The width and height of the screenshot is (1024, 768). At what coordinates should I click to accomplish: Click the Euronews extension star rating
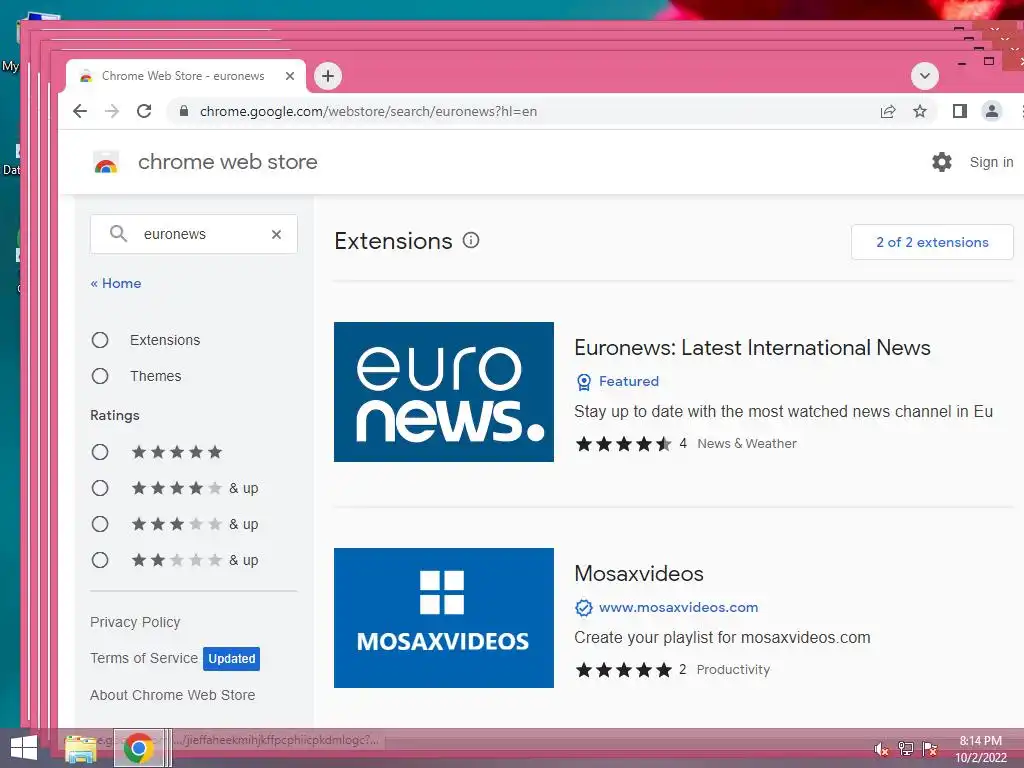(623, 444)
